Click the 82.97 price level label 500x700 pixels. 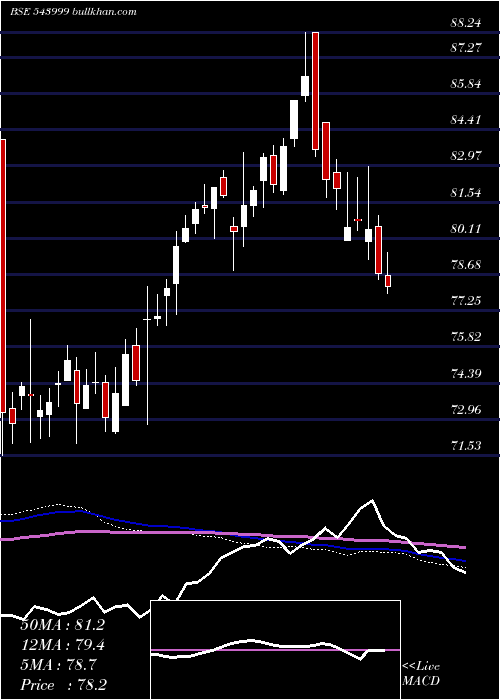pos(466,156)
